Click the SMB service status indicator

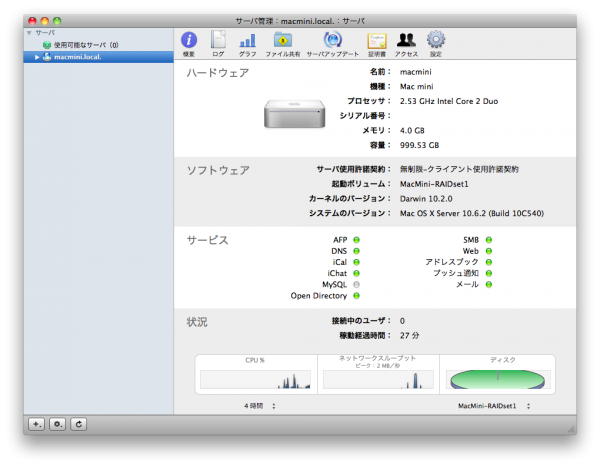point(489,240)
